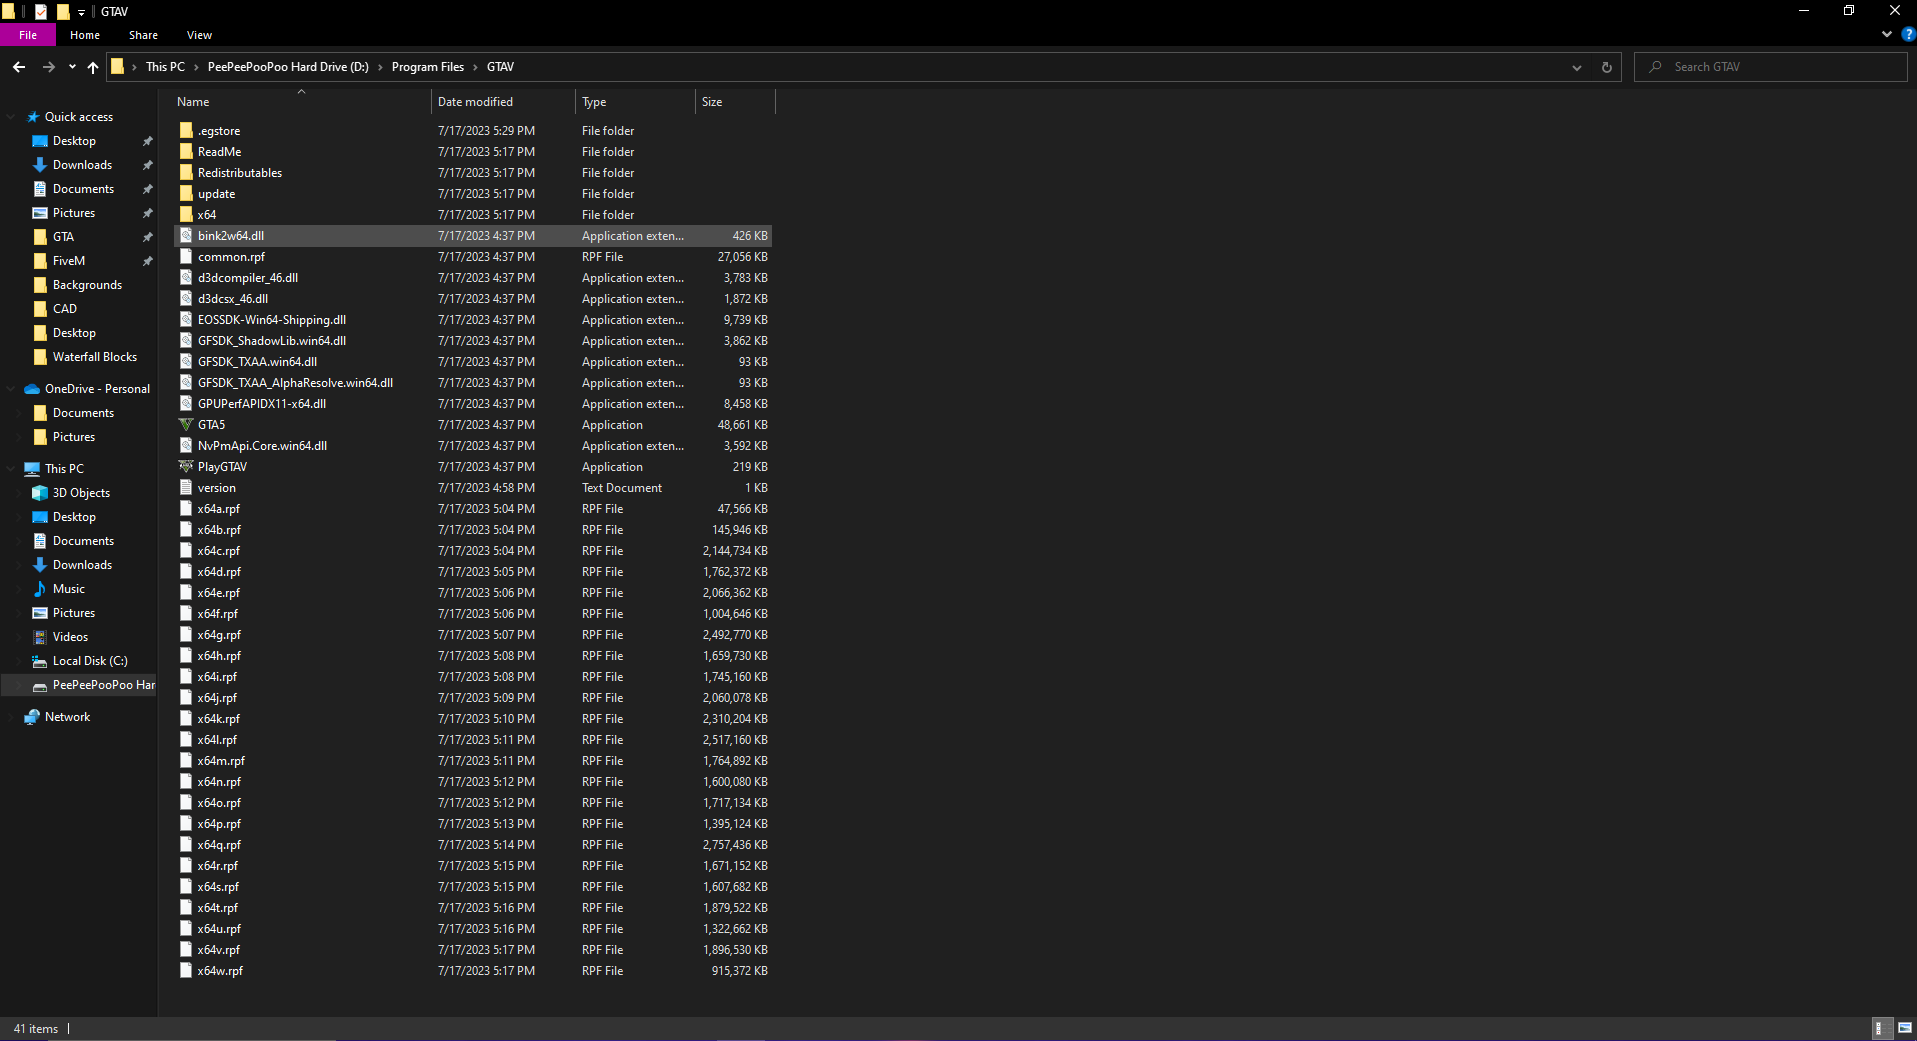Open the View ribbon tab
Image resolution: width=1917 pixels, height=1041 pixels.
[199, 35]
